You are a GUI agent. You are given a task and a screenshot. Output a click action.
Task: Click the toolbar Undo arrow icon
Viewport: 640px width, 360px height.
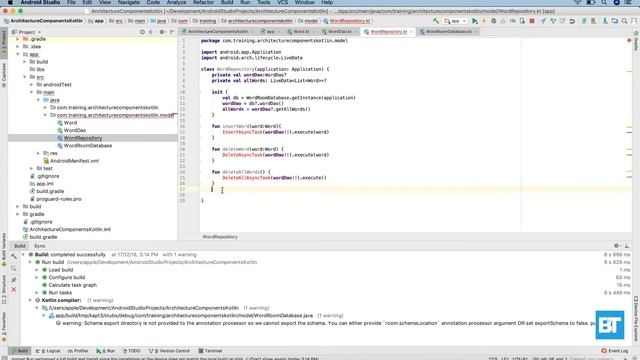point(572,21)
